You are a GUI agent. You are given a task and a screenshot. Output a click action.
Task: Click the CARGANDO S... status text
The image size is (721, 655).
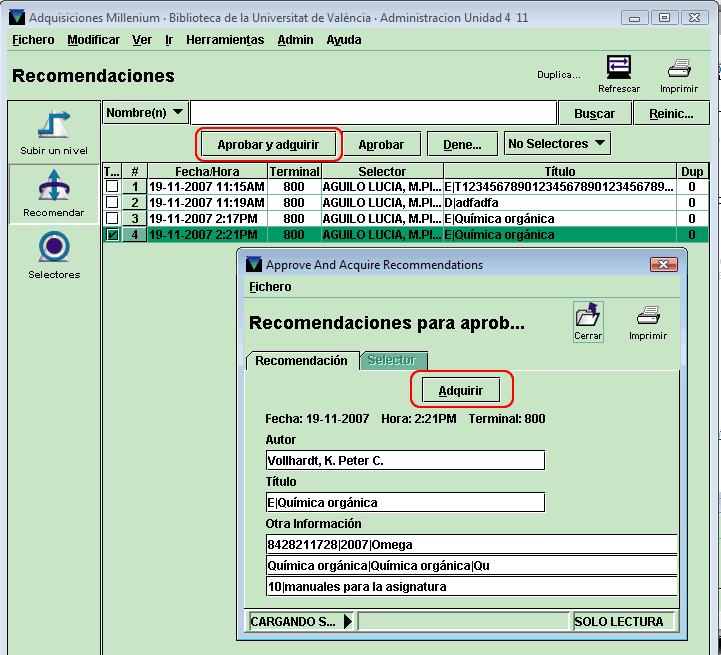(x=293, y=621)
